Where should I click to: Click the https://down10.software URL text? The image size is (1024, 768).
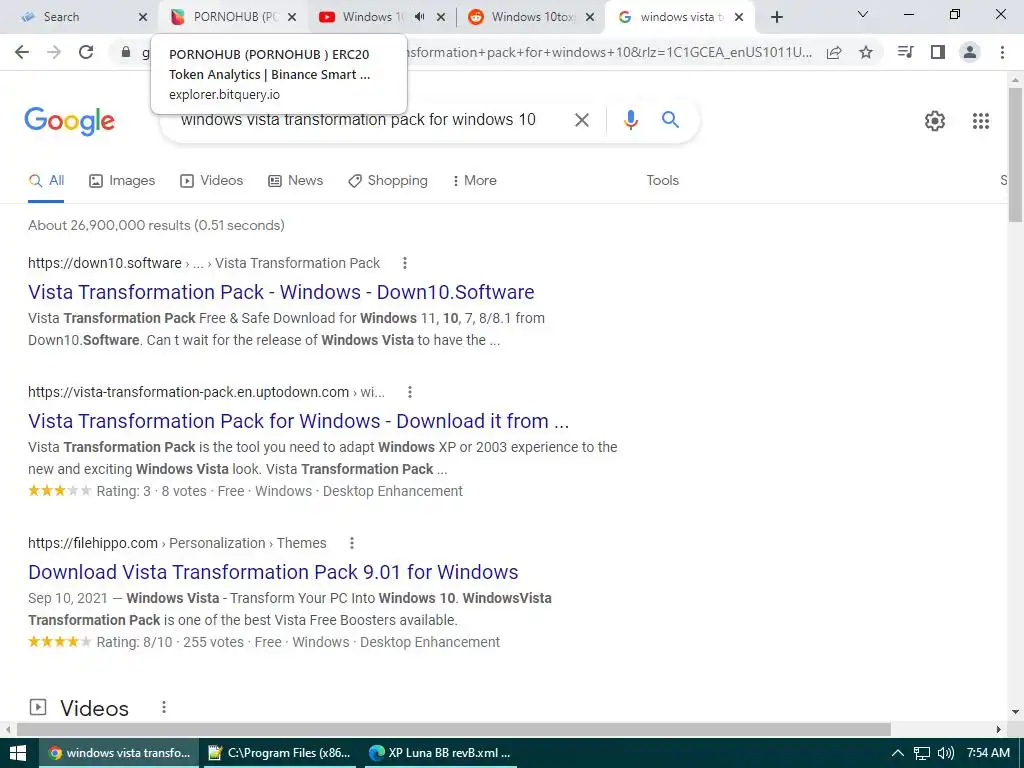pos(104,263)
